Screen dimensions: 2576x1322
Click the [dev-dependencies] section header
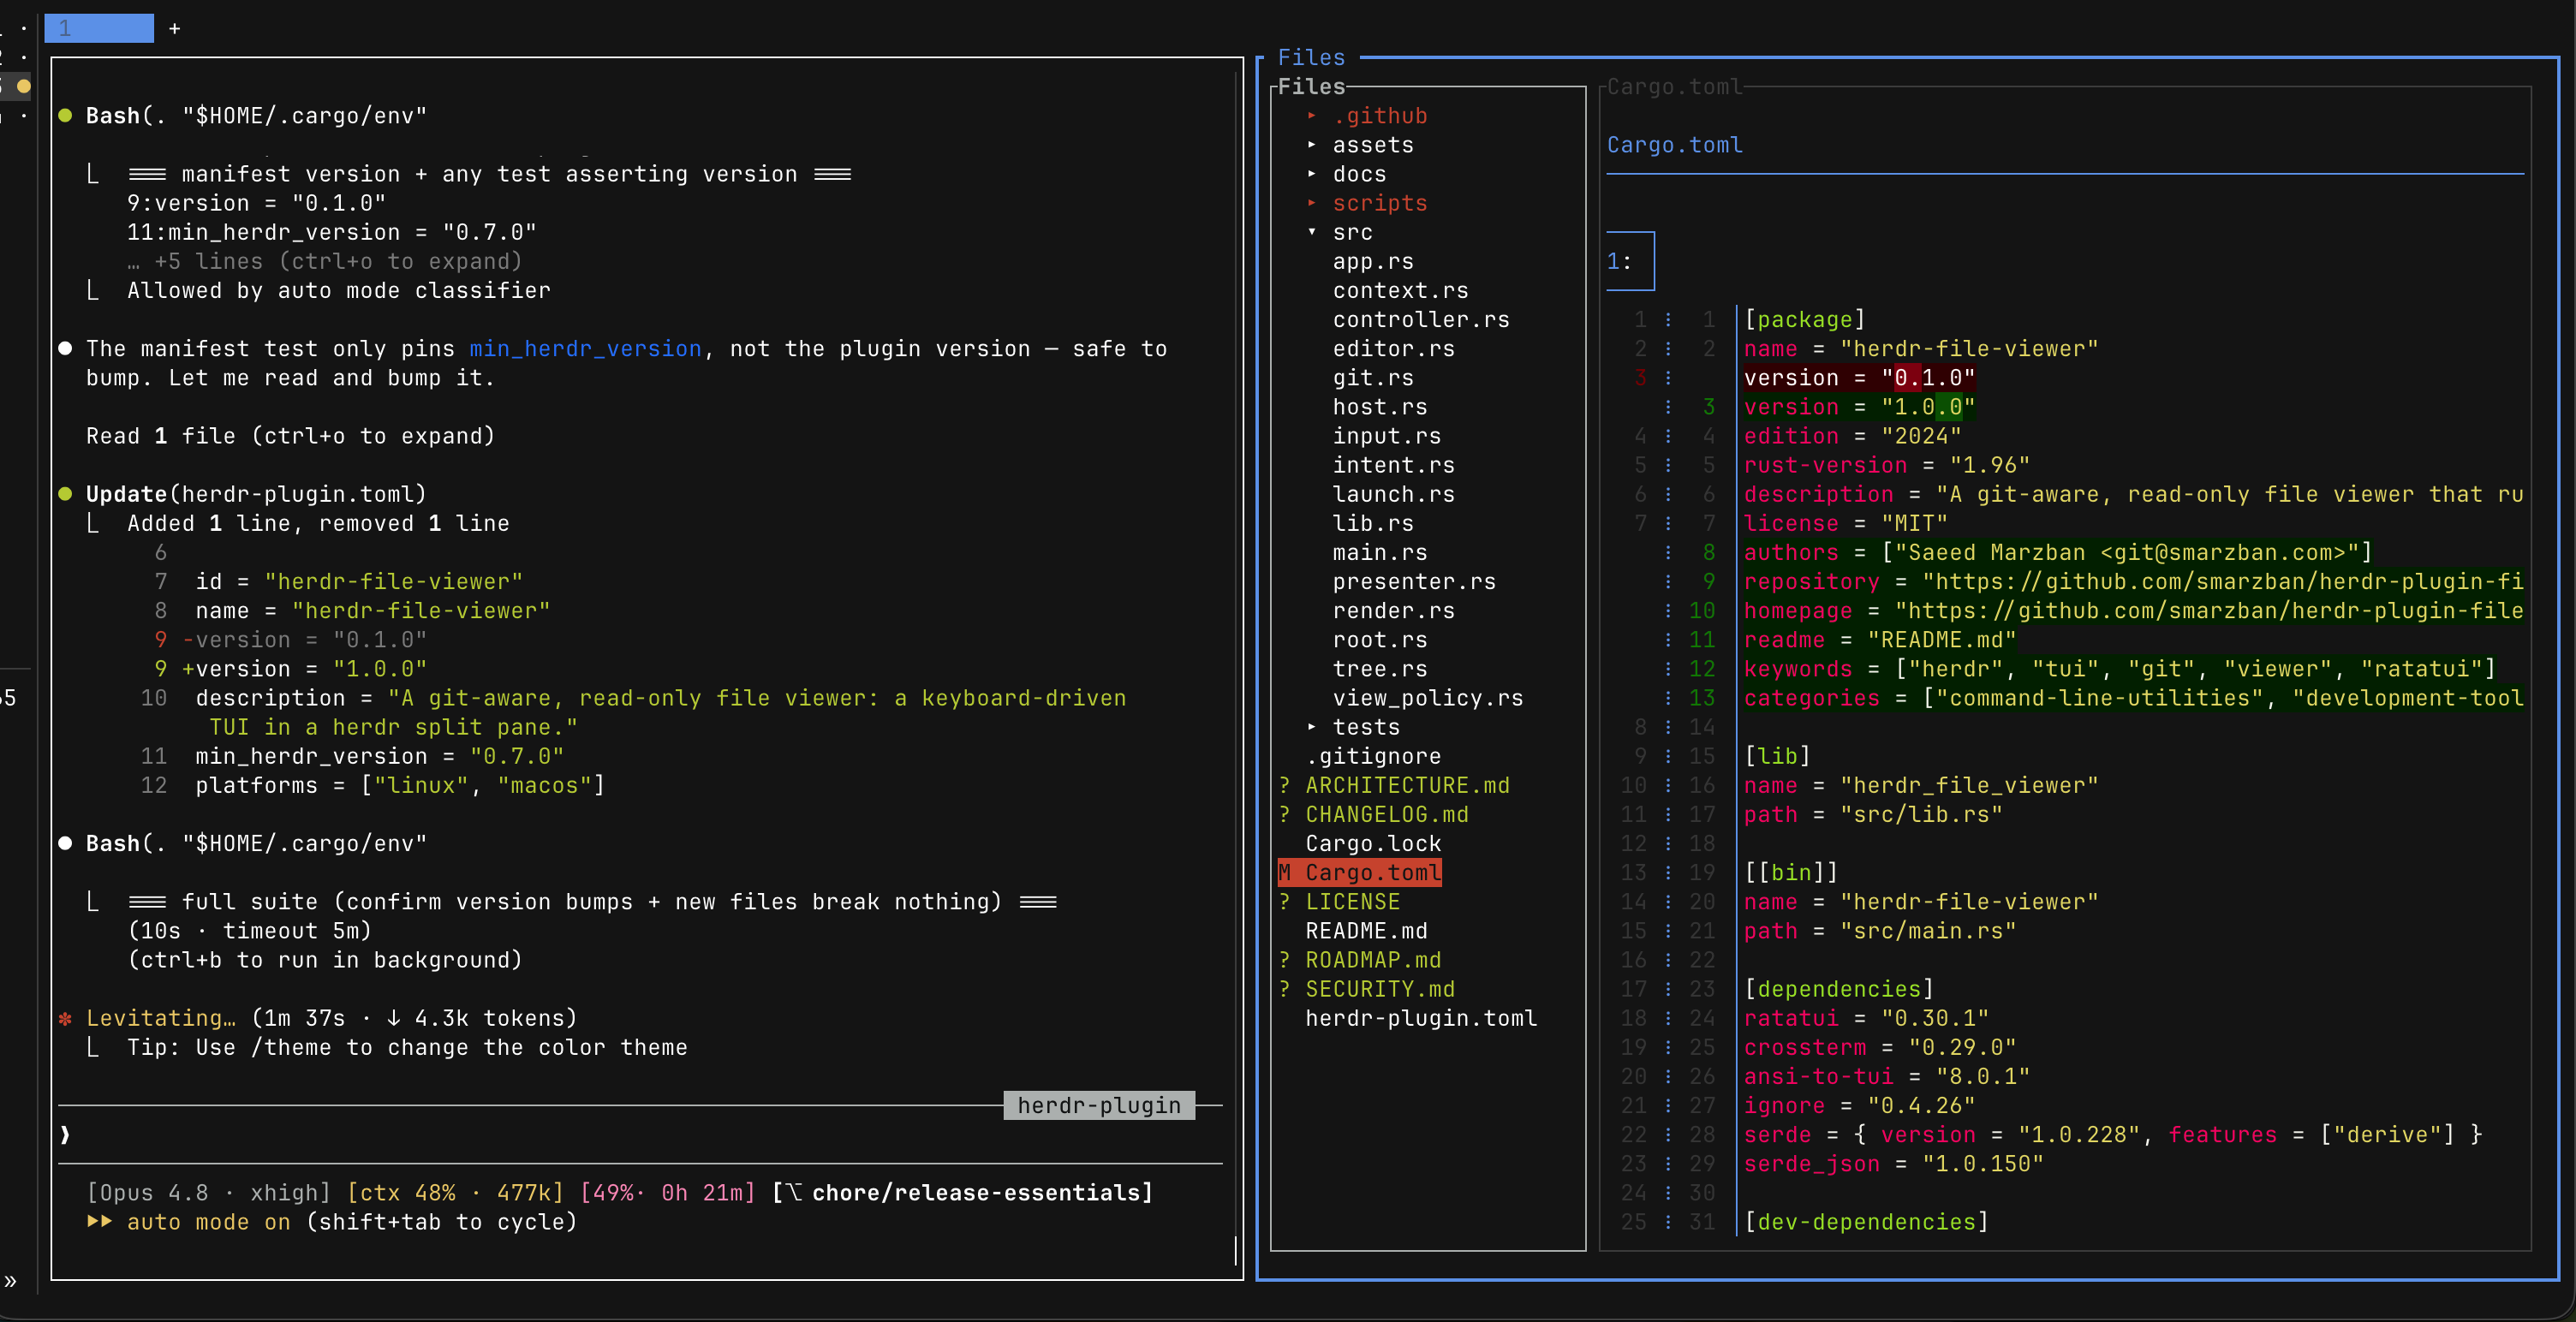(1866, 1221)
